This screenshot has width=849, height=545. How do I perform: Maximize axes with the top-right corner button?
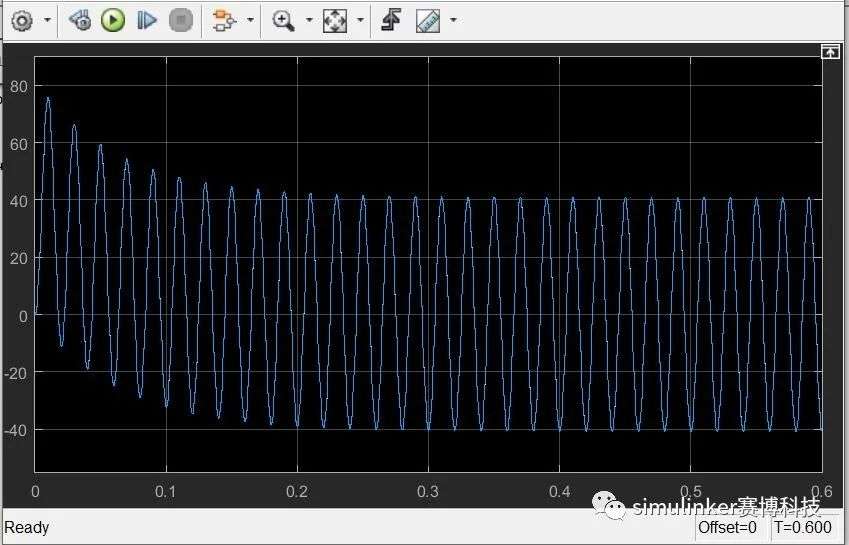[830, 52]
